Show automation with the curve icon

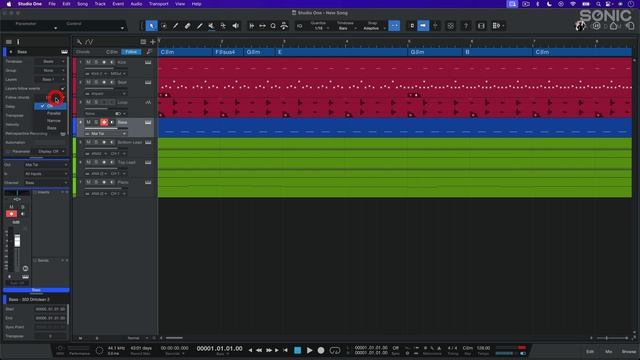89,42
